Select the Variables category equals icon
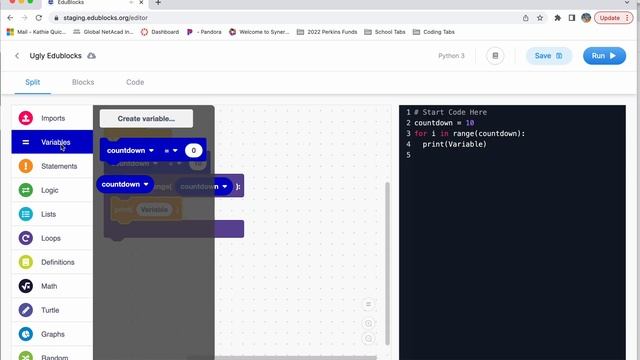Screen dimensions: 640x360 [x=26, y=142]
